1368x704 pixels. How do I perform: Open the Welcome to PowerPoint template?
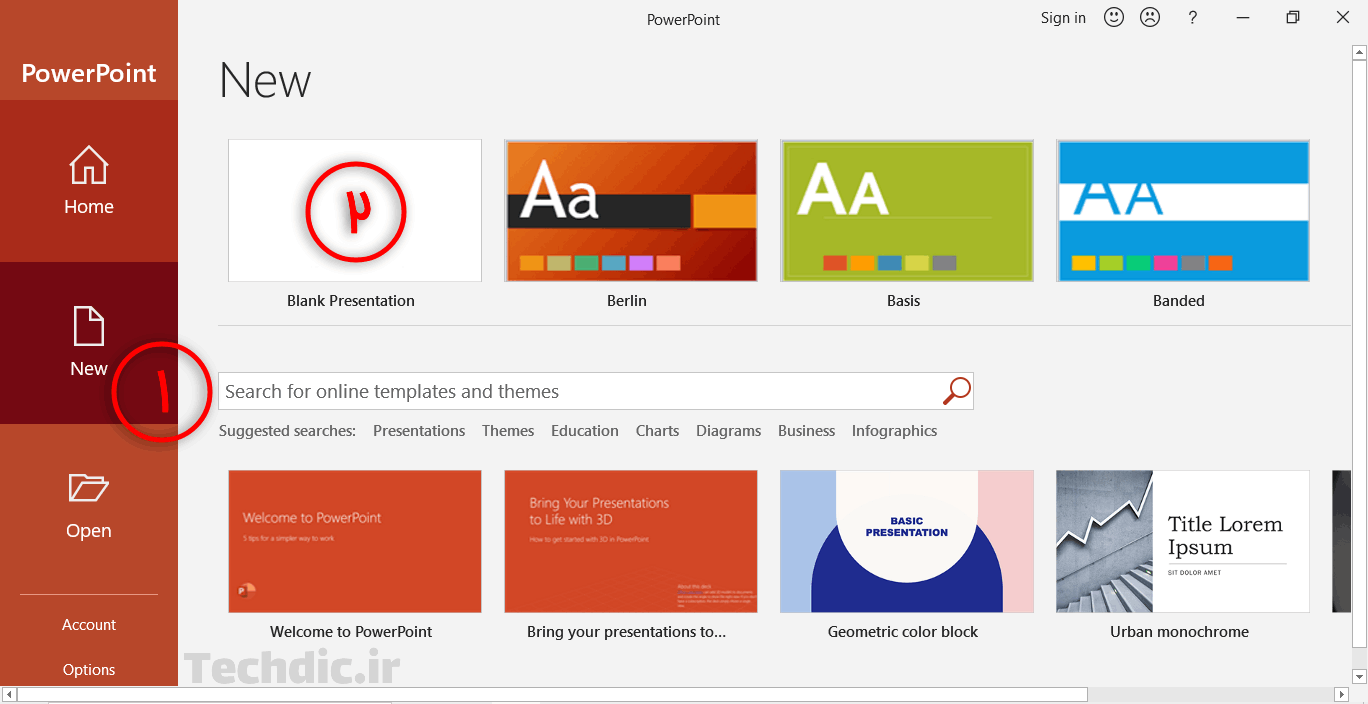(x=355, y=541)
